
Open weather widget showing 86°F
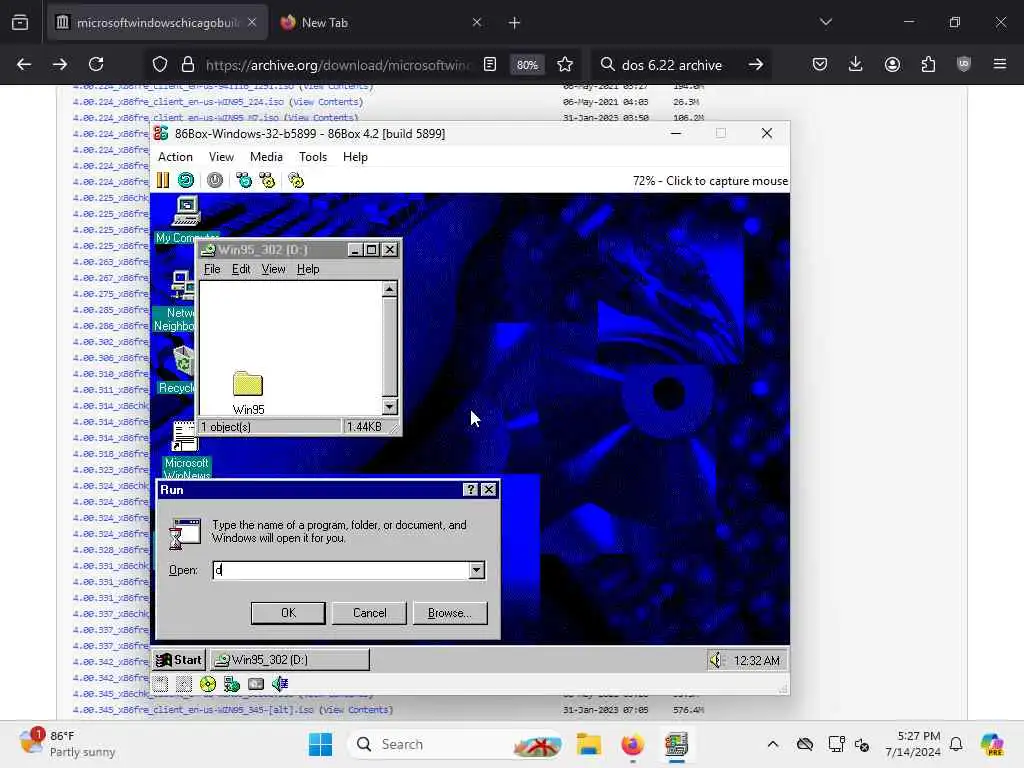tap(68, 744)
